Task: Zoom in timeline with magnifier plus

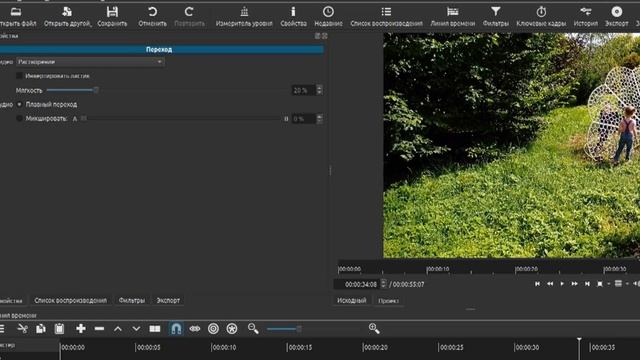Action: 374,329
